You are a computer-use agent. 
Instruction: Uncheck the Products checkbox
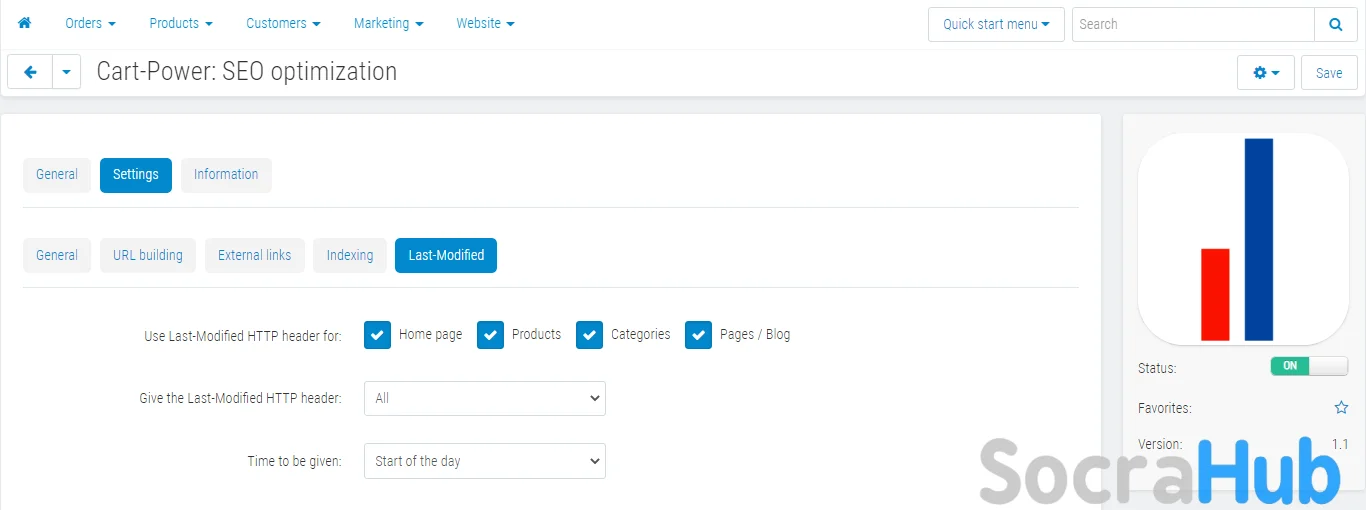tap(490, 335)
